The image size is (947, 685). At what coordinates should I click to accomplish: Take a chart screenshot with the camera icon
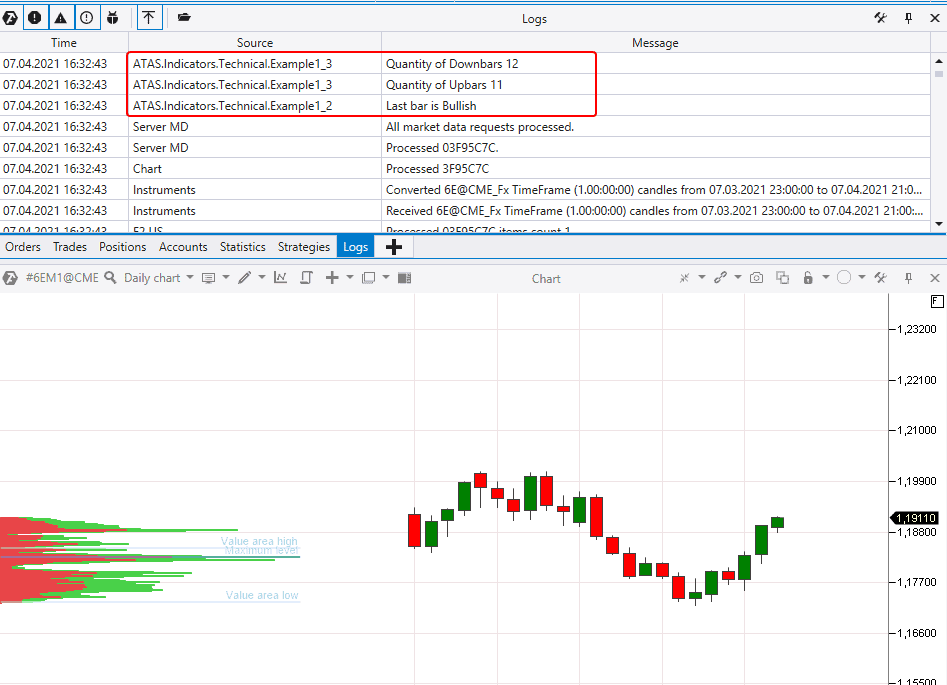pyautogui.click(x=756, y=278)
